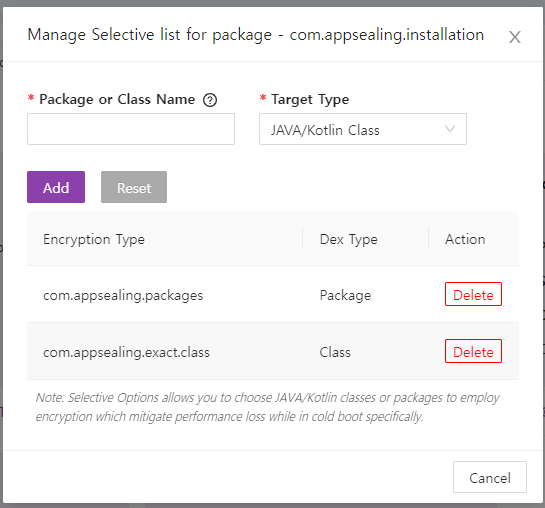Delete the com.appsealing.packages entry

click(473, 294)
